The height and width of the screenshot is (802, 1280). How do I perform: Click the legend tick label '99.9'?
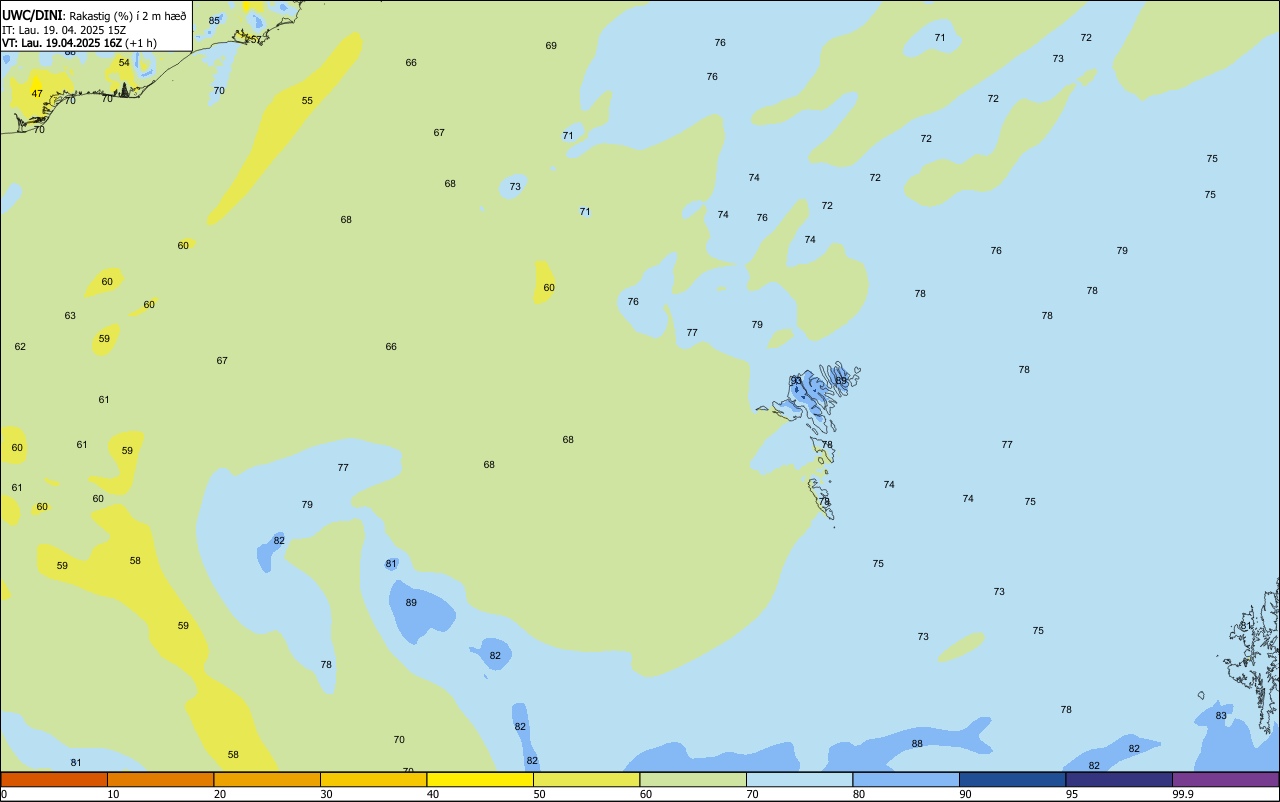pos(1183,794)
